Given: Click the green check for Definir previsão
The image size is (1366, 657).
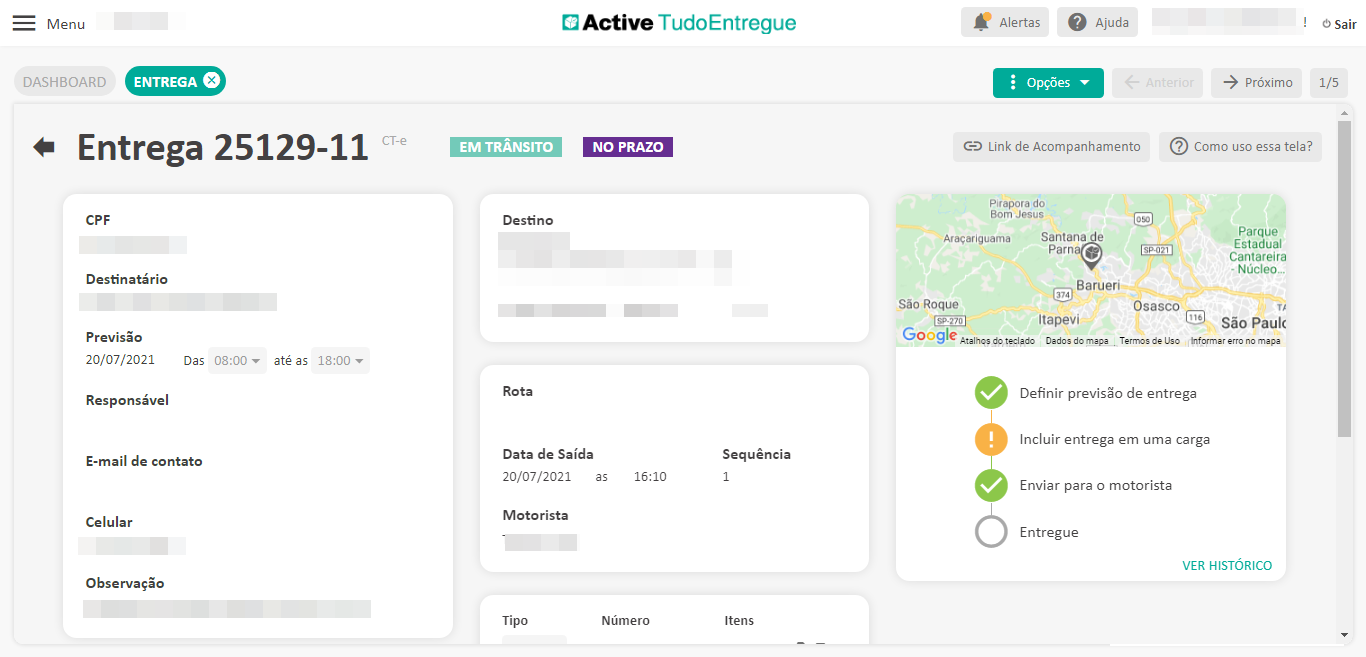Looking at the screenshot, I should pos(991,393).
